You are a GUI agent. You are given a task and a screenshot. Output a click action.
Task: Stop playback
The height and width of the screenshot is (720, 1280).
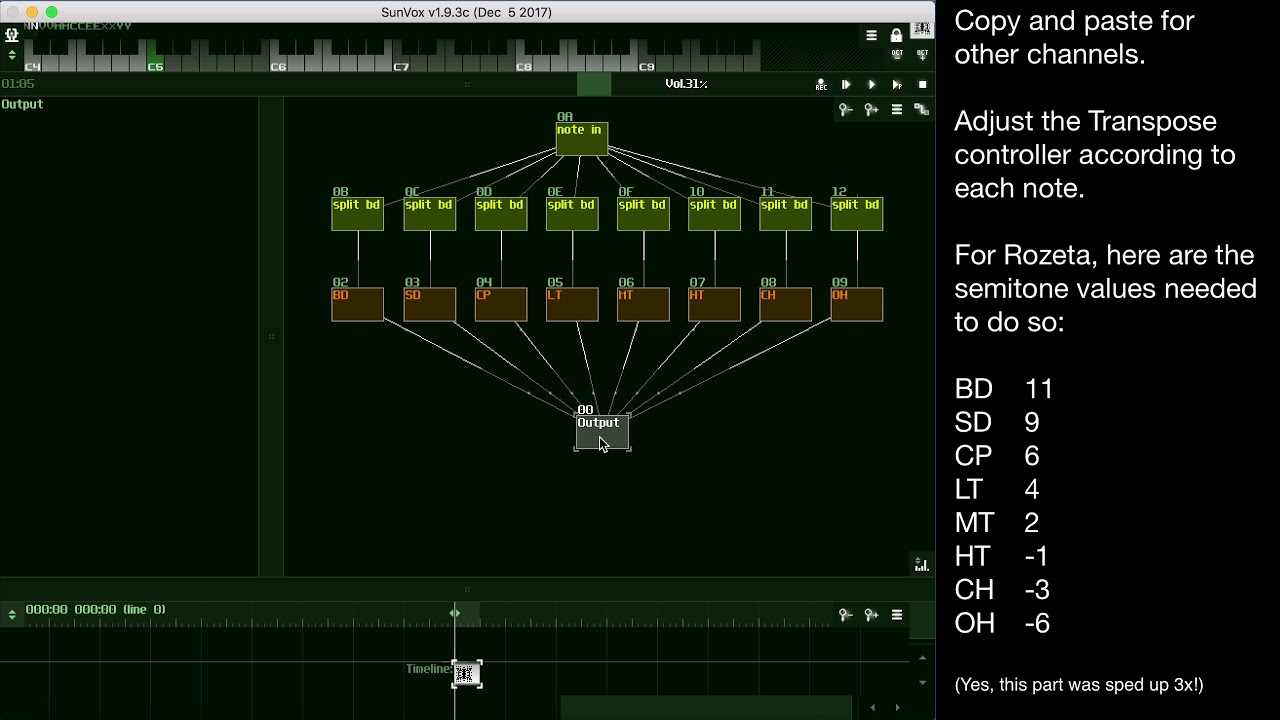[x=922, y=85]
